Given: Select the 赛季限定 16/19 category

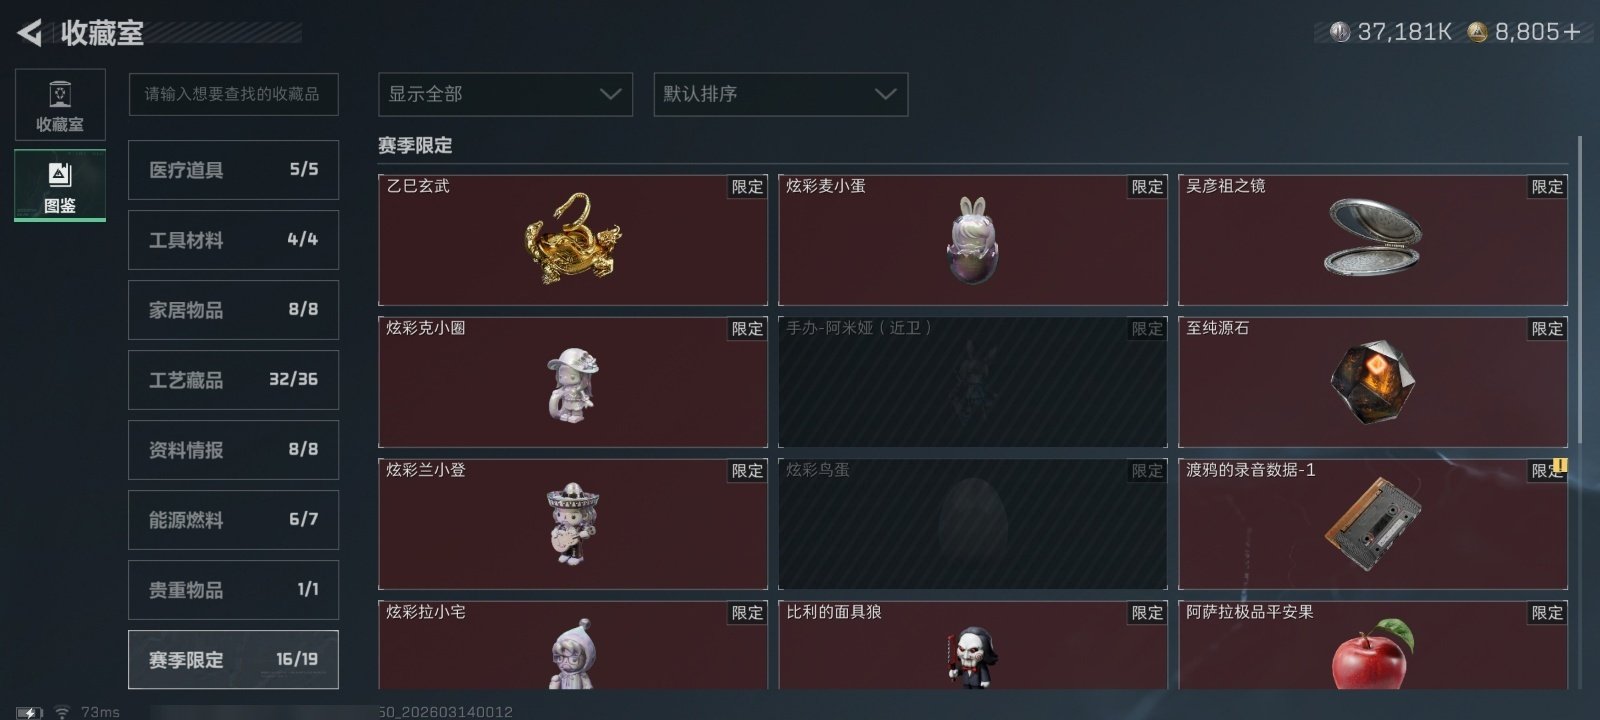Looking at the screenshot, I should [233, 660].
